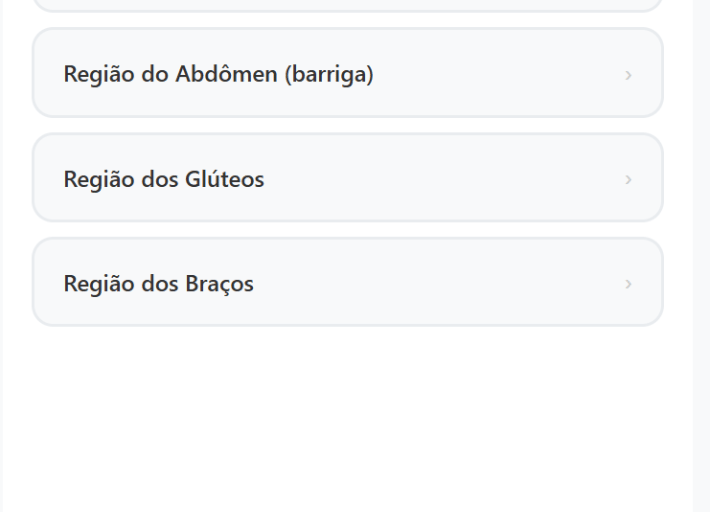
Task: Expand the Região dos Braços section
Action: (347, 283)
